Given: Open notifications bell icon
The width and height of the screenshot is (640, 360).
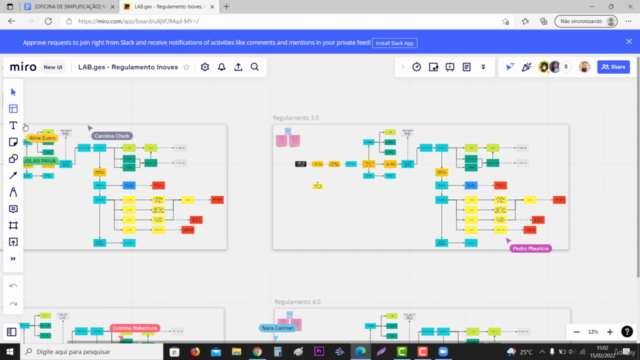Looking at the screenshot, I should click(x=222, y=67).
